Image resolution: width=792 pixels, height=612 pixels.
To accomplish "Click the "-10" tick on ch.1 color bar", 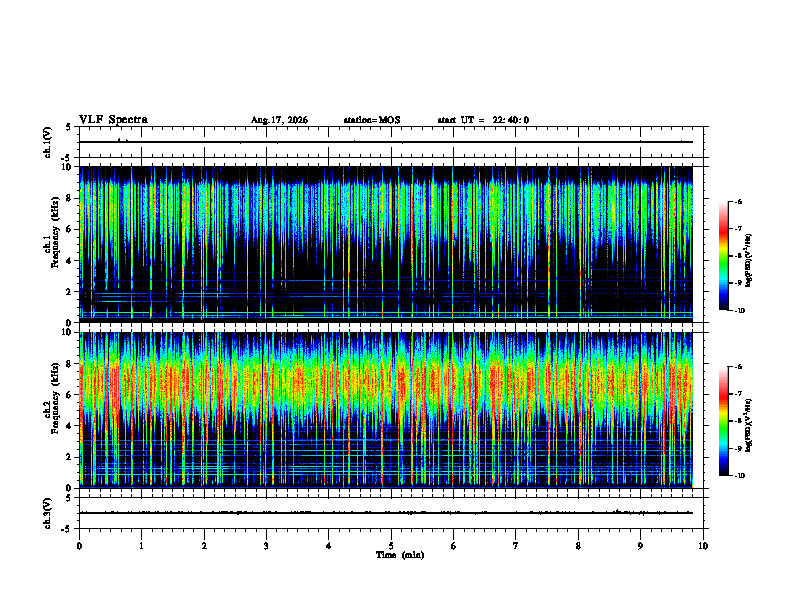I will click(739, 311).
